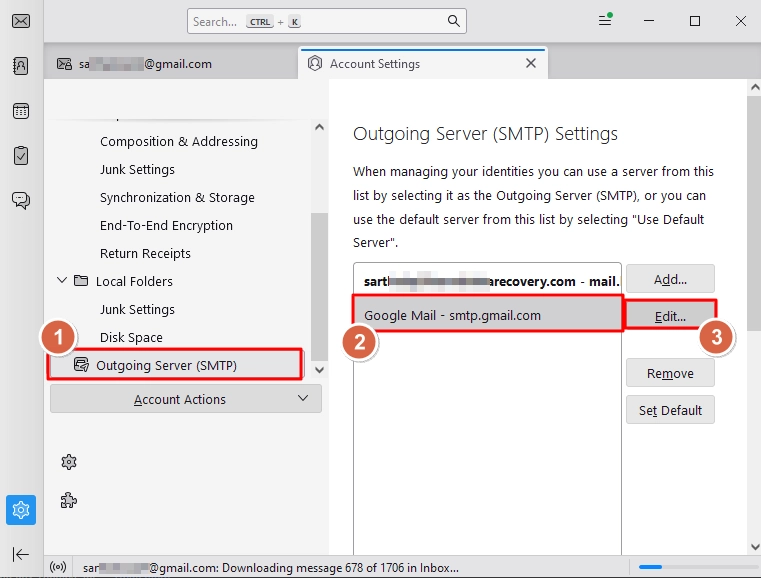Screen dimensions: 761x578
Task: Switch to the gmail.com mail tab
Action: 171,64
